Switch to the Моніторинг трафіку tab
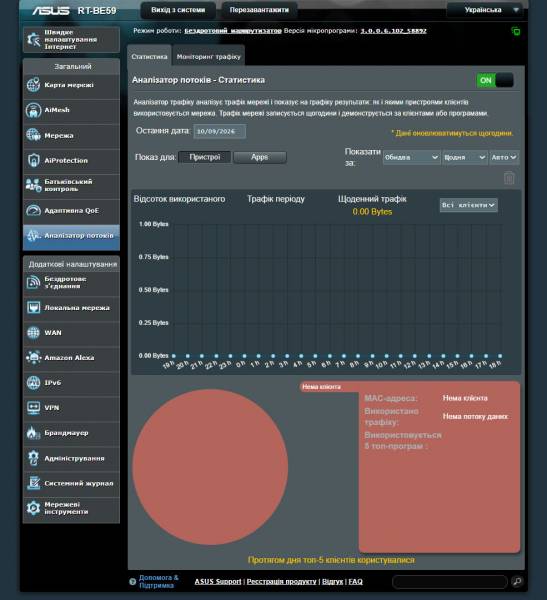The width and height of the screenshot is (547, 600). point(209,57)
